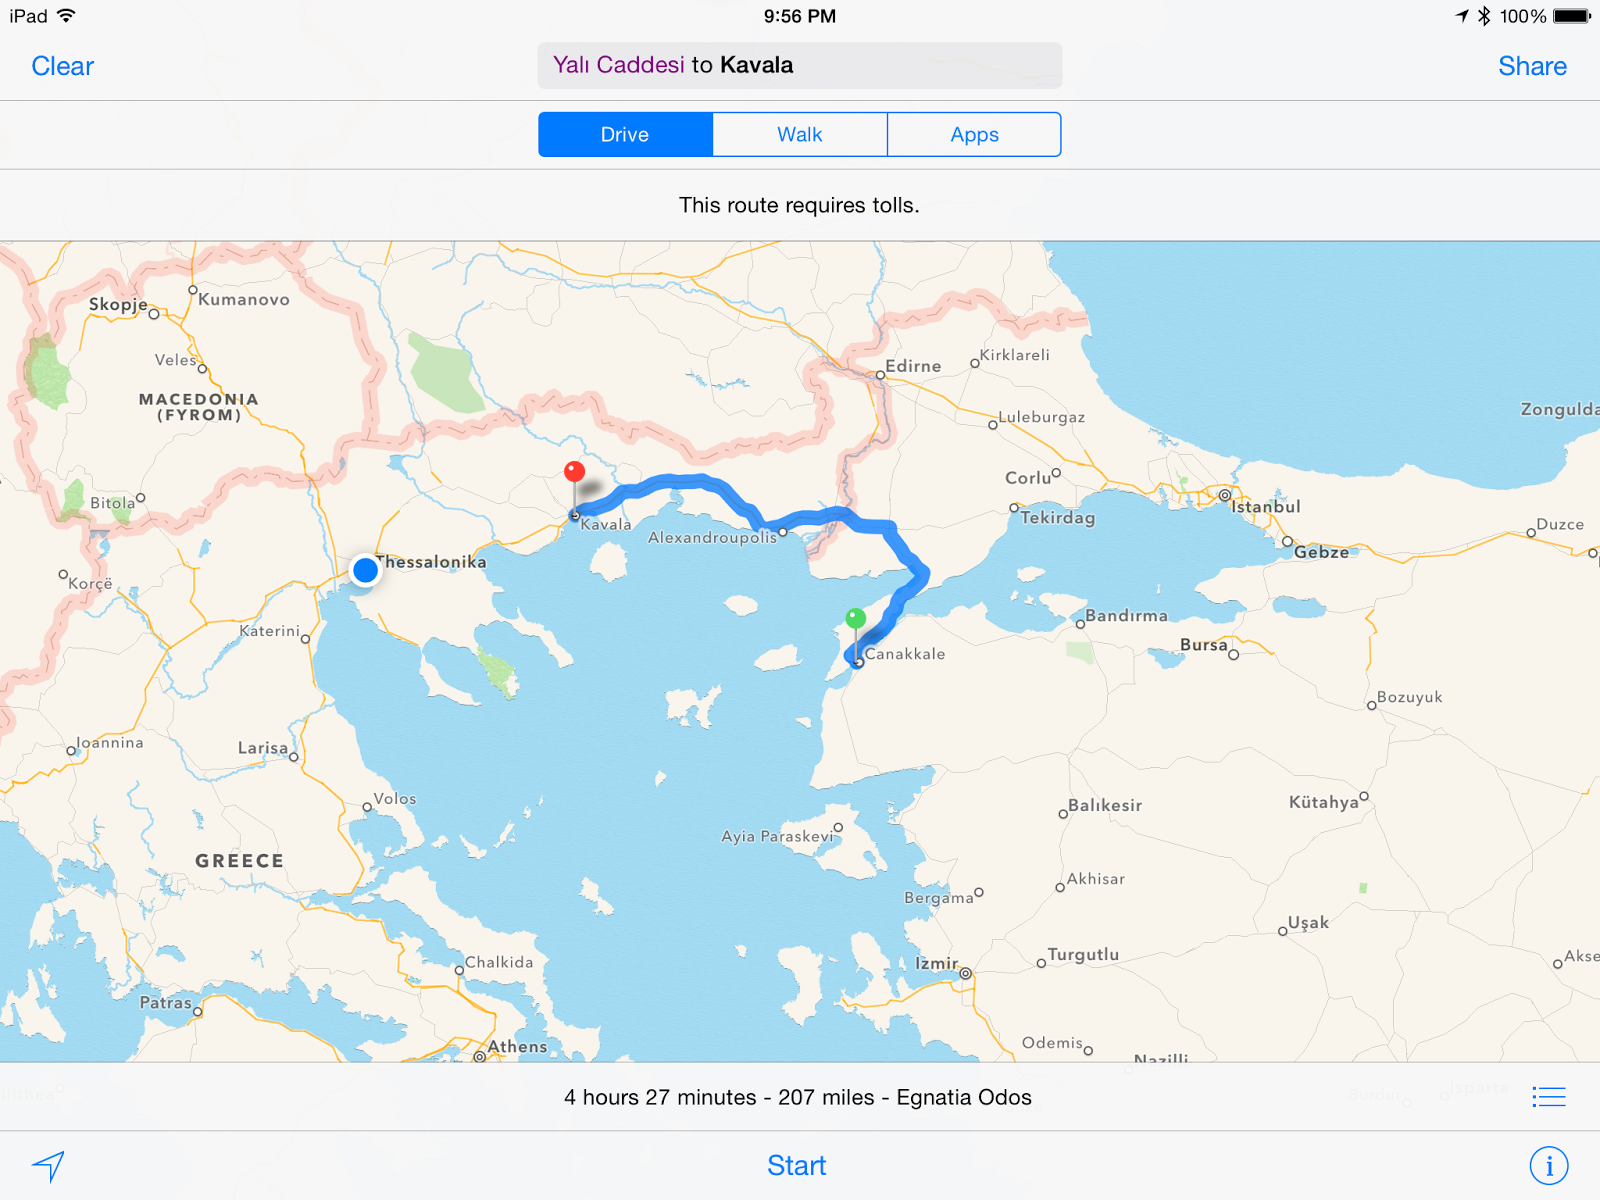Tap the battery indicator in the status bar

tap(1570, 15)
